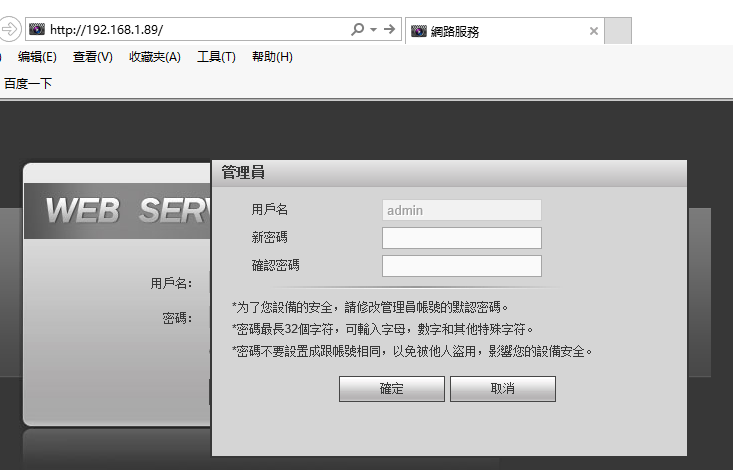Image resolution: width=733 pixels, height=470 pixels.
Task: Click the 新密碼 input field
Action: coord(462,238)
